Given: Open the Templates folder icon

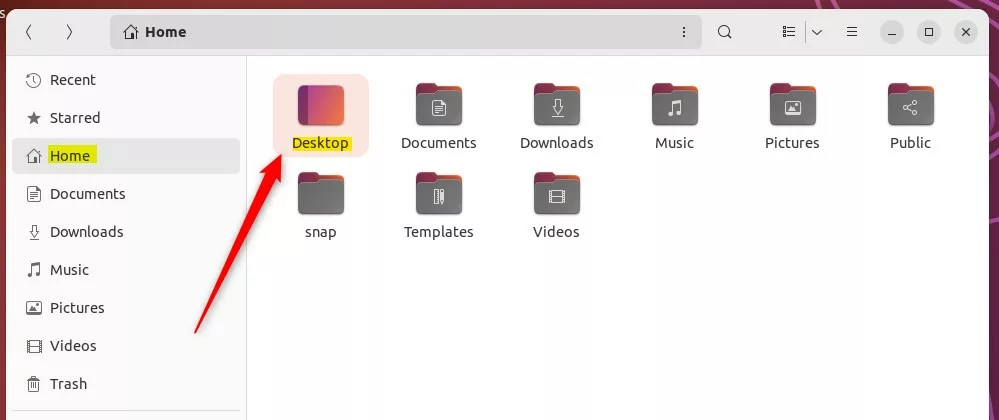Looking at the screenshot, I should tap(438, 193).
